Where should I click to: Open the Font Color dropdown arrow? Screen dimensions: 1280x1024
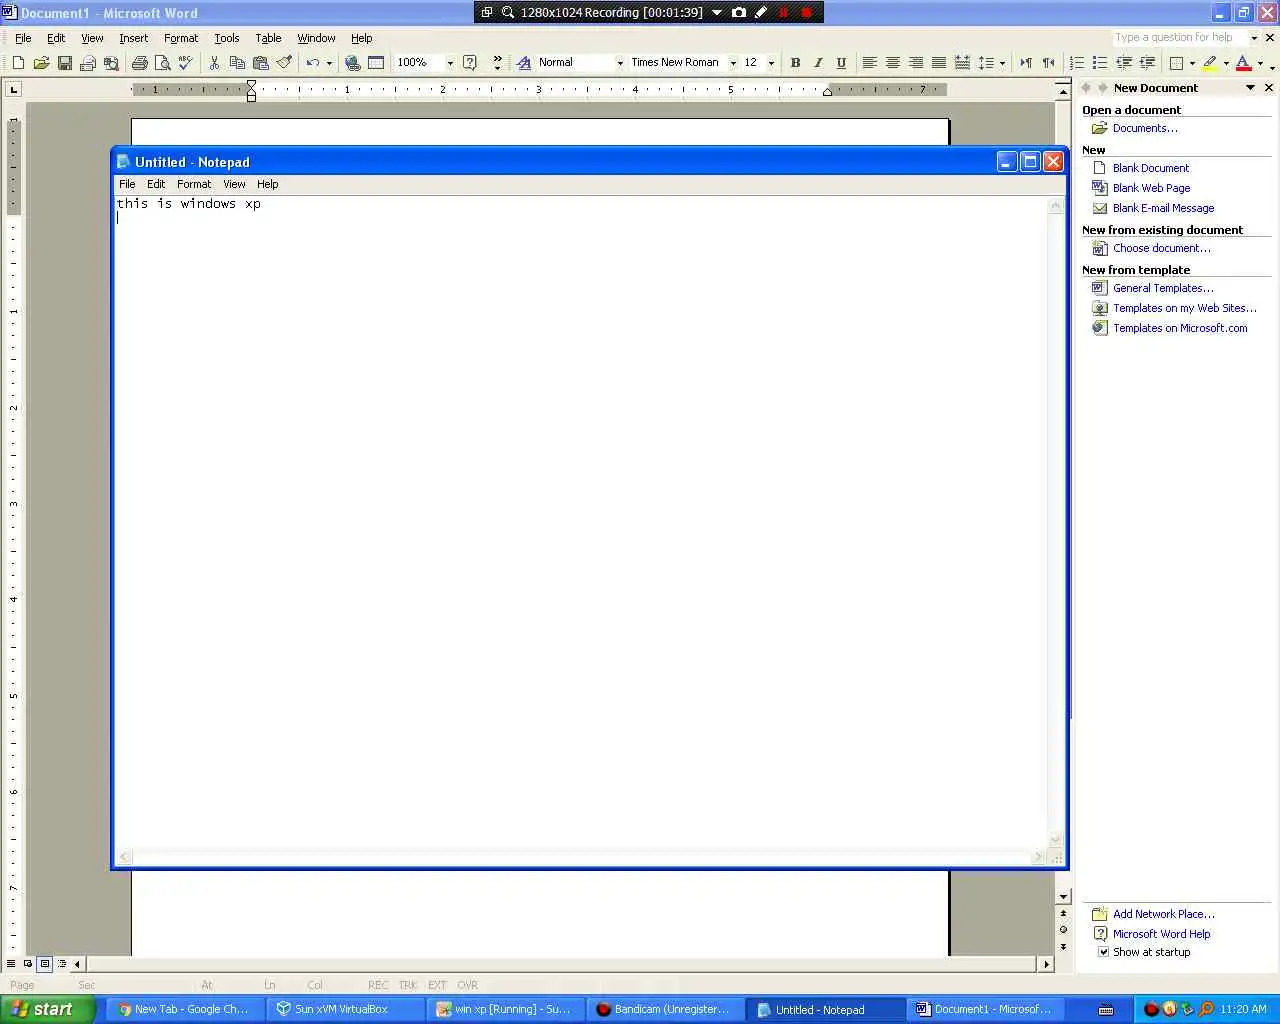(1259, 62)
